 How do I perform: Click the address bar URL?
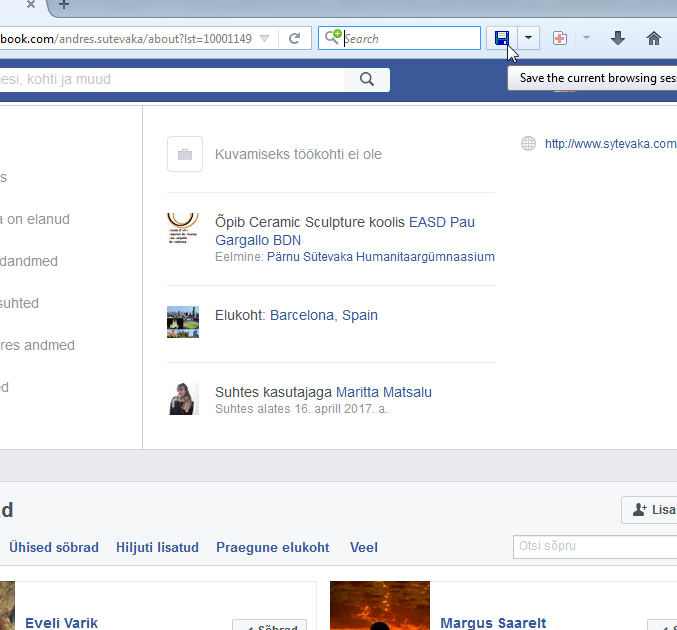(x=126, y=39)
